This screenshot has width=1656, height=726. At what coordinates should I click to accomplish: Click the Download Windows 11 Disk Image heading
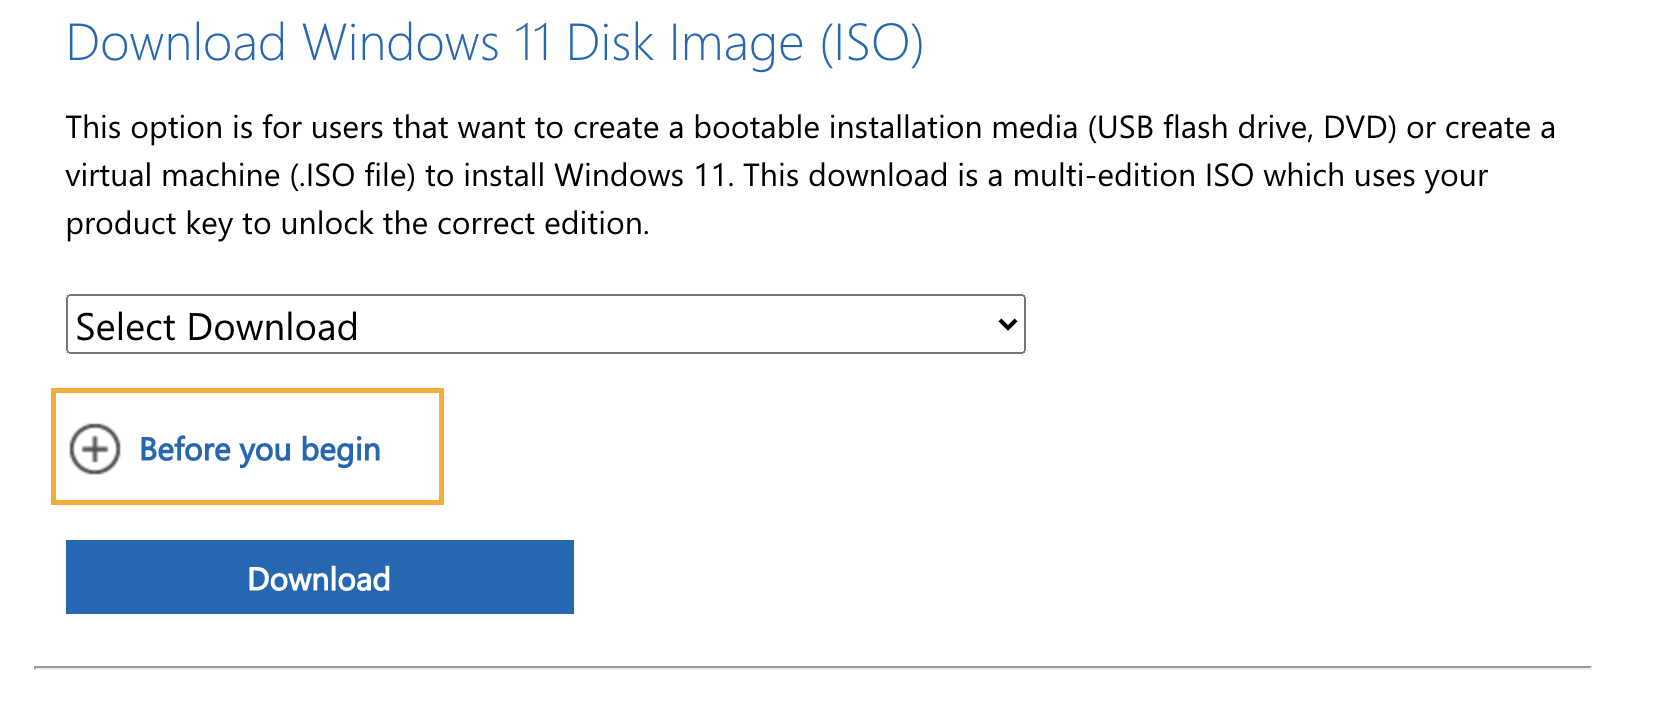click(494, 44)
